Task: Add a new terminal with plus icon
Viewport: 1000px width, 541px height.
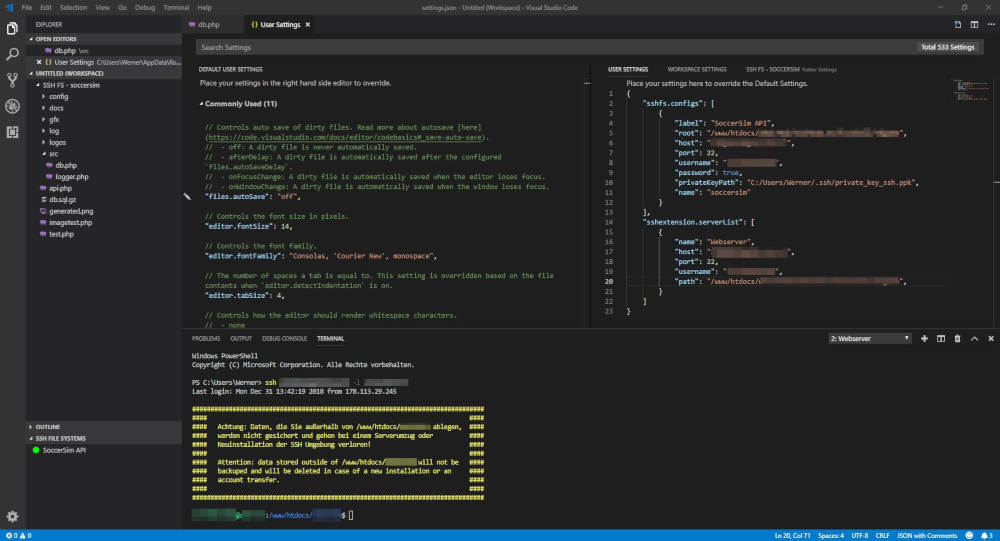Action: (924, 339)
